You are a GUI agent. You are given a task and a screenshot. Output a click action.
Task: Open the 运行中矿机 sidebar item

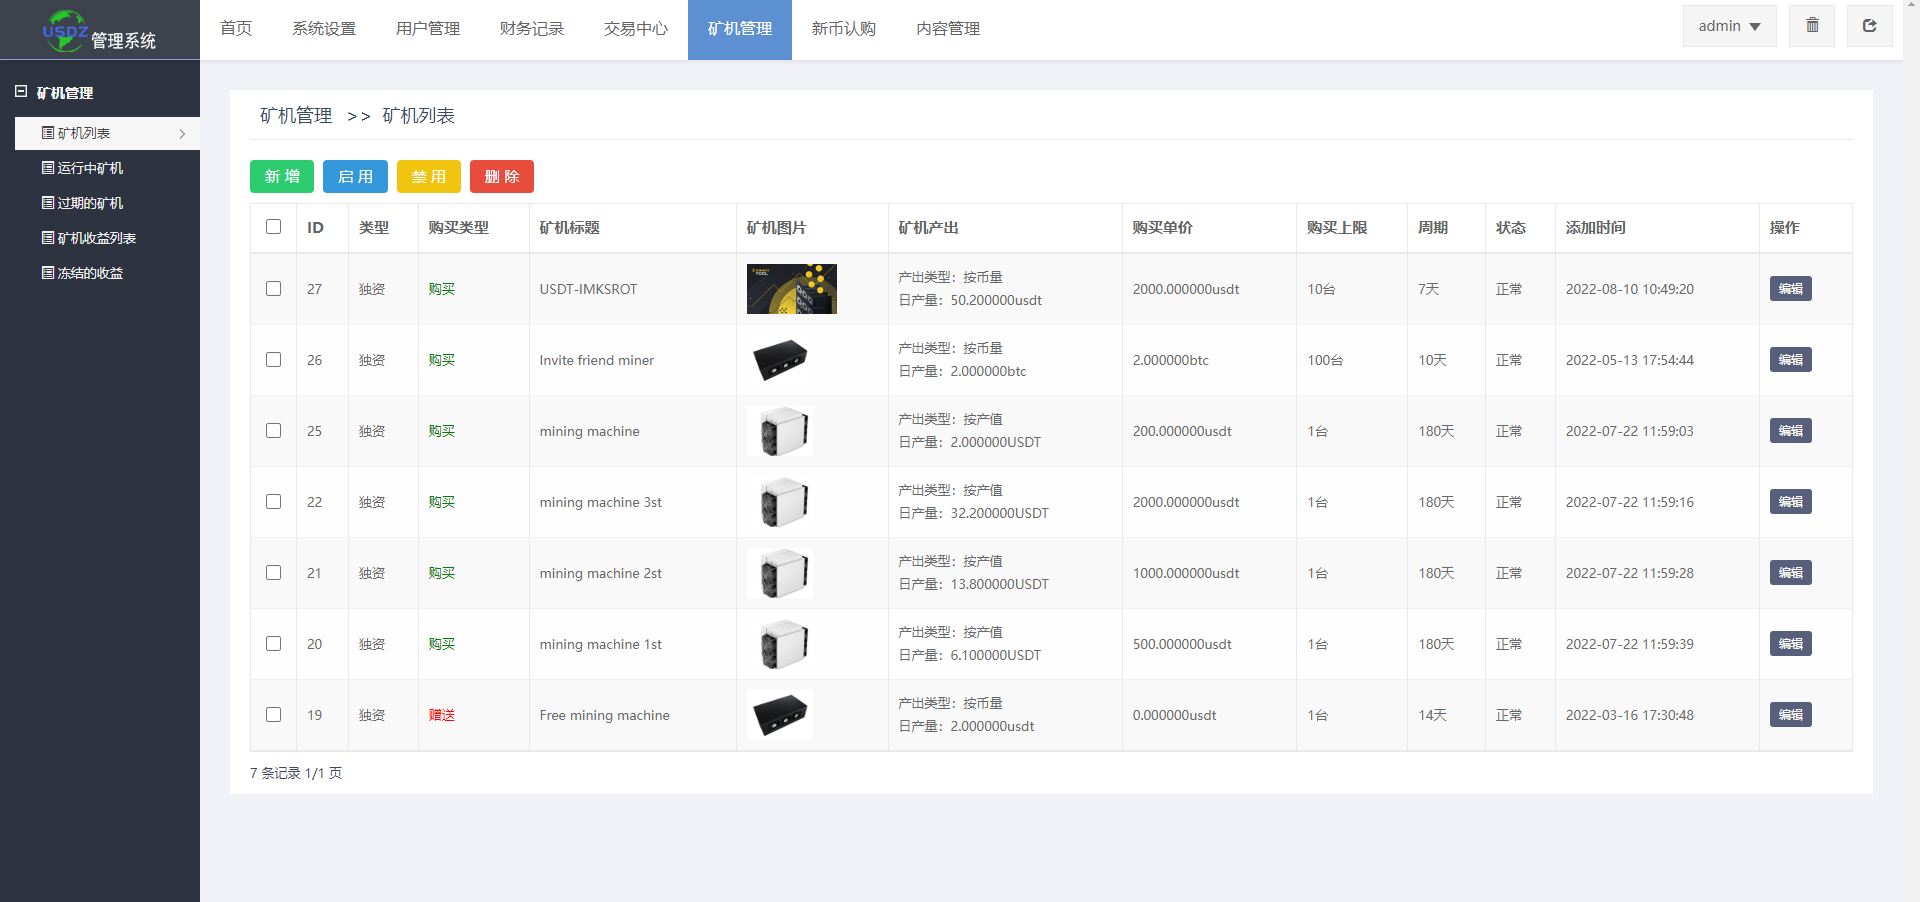pos(90,168)
